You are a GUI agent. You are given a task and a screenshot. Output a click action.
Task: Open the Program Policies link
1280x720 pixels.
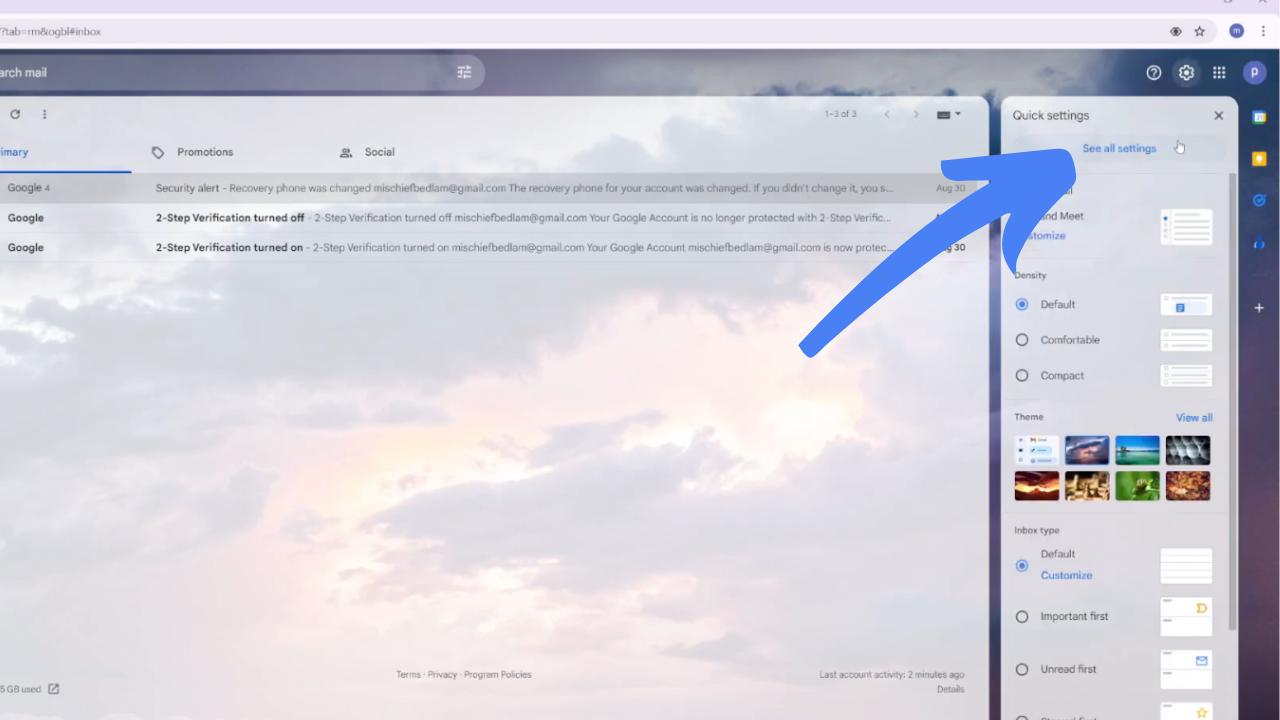(x=498, y=675)
